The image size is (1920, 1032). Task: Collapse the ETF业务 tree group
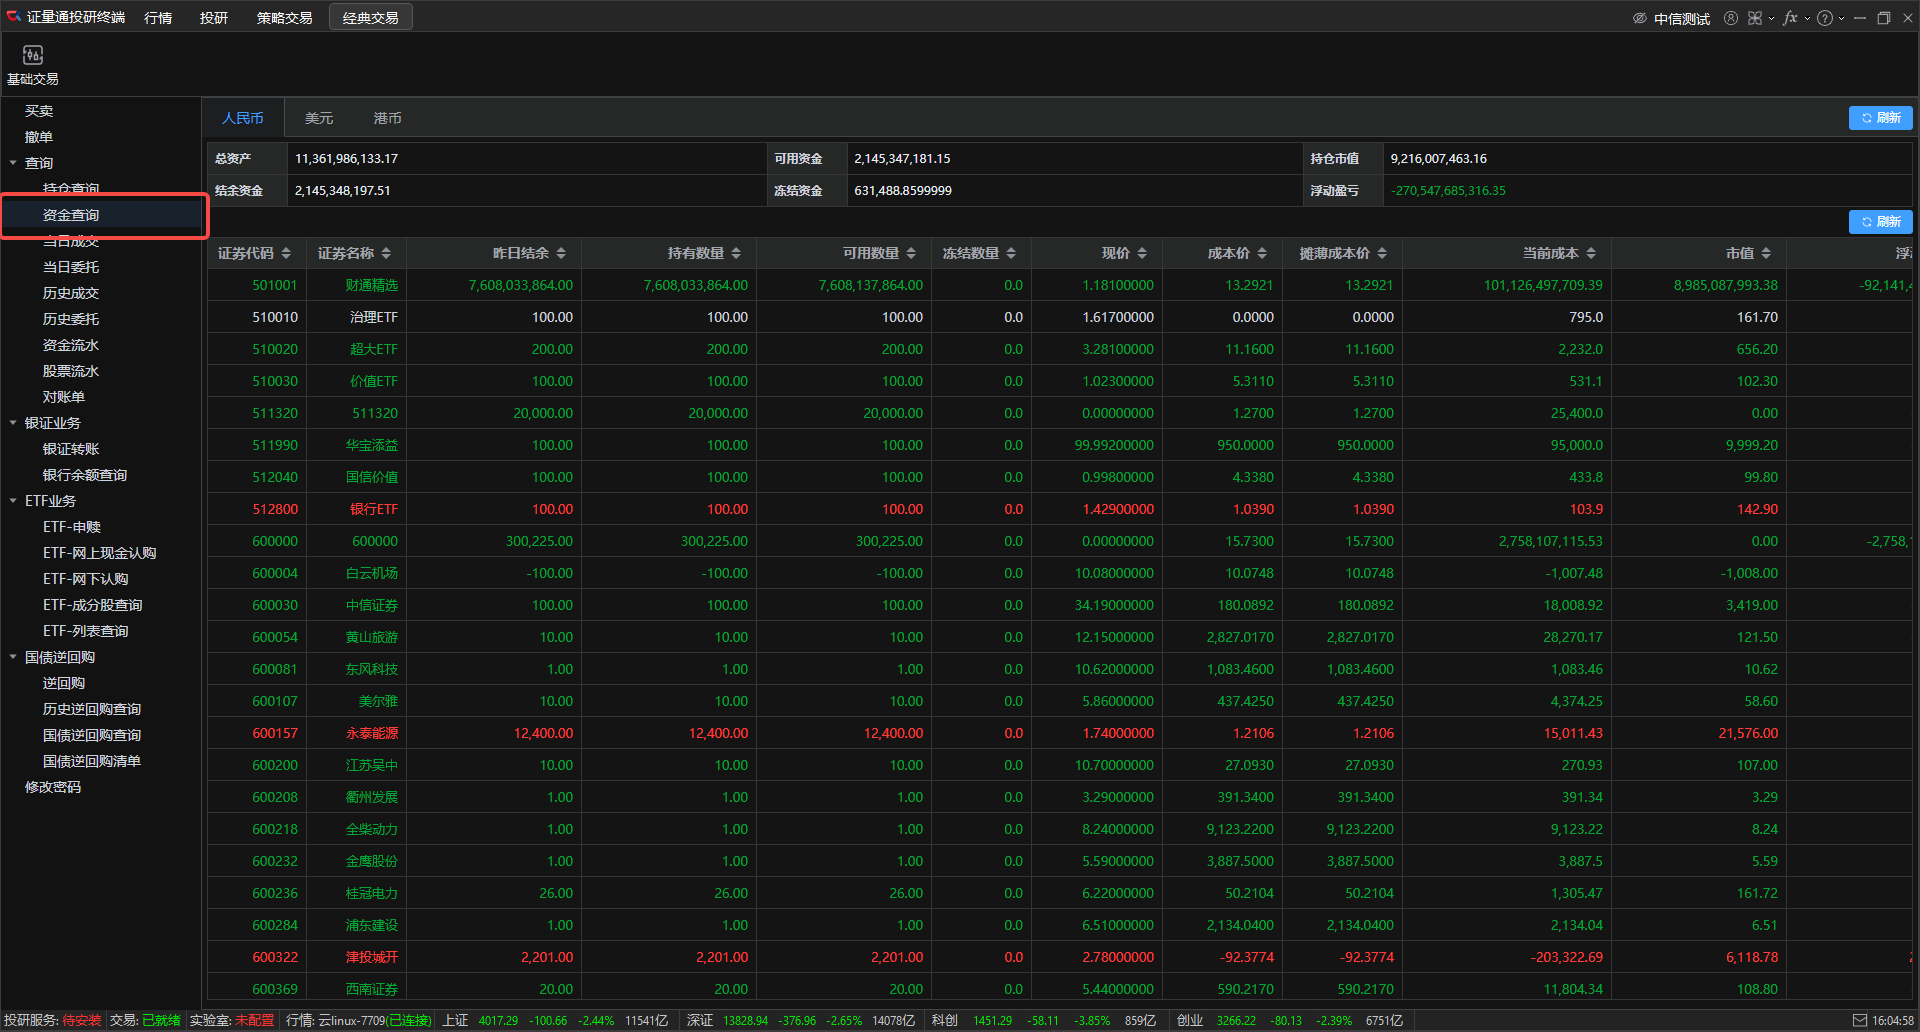(13, 501)
